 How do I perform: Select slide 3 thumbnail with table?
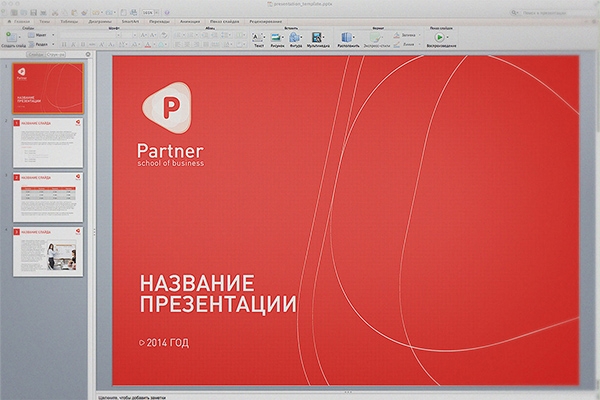pos(48,197)
